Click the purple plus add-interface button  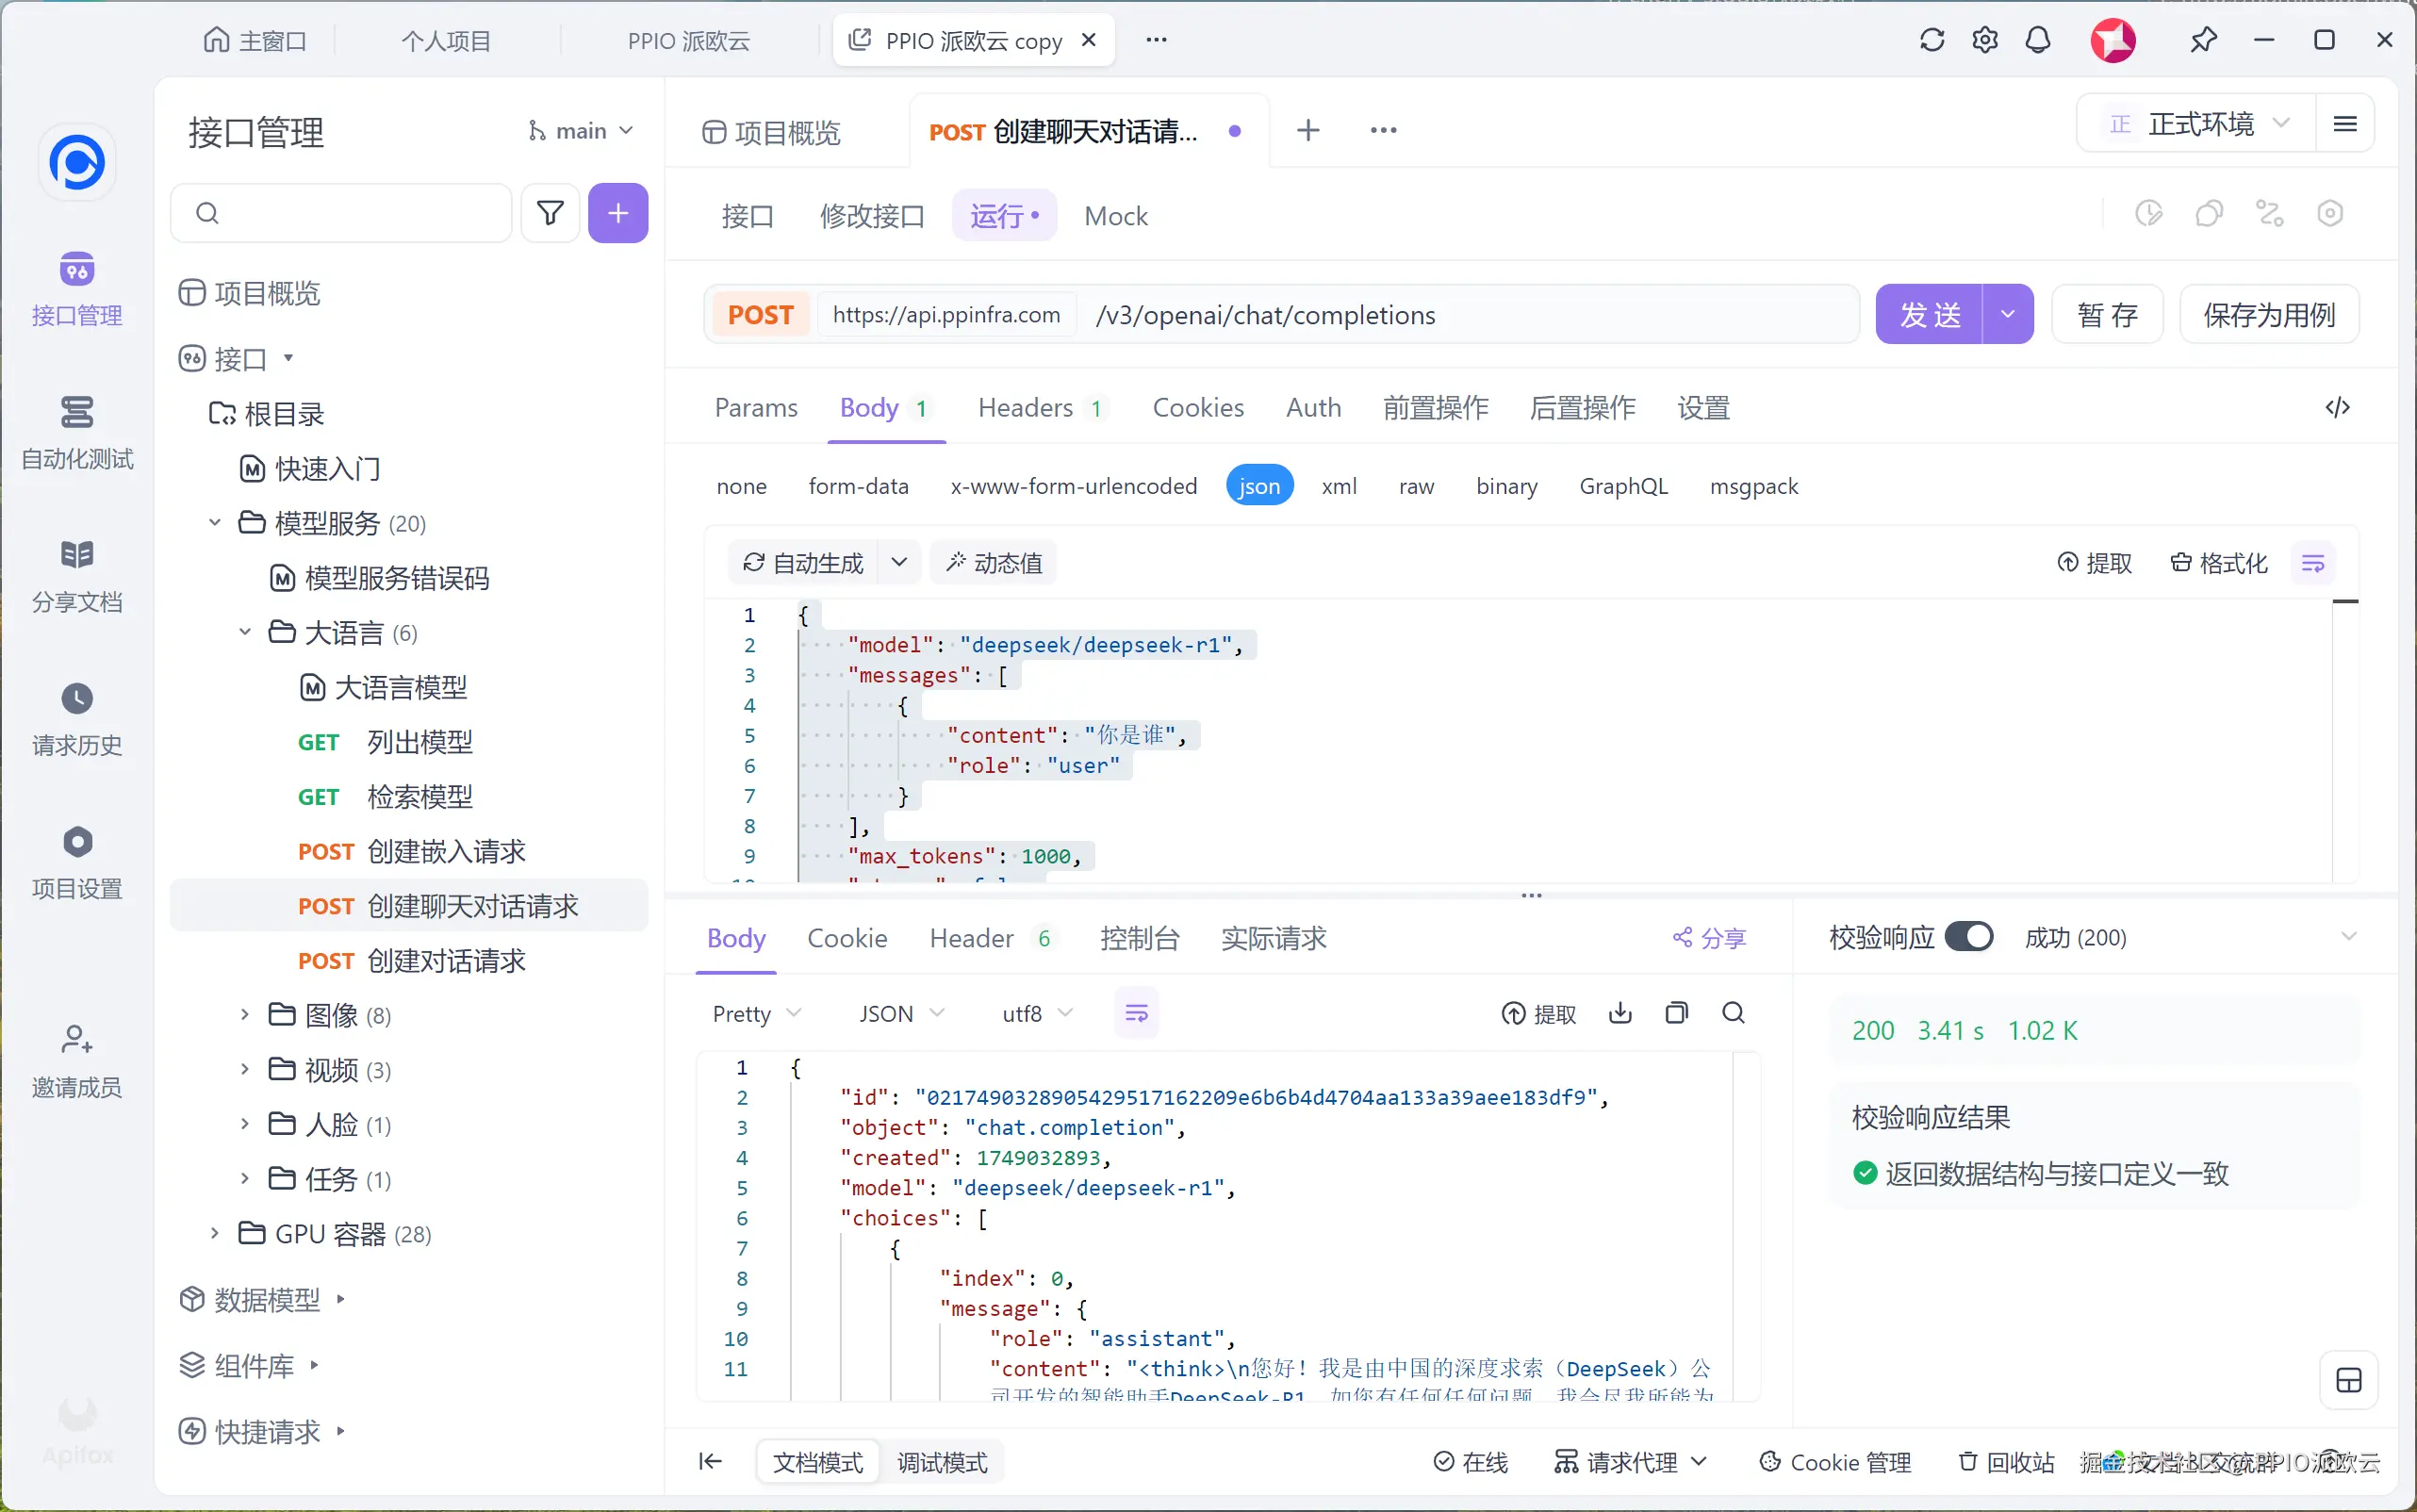pos(618,213)
